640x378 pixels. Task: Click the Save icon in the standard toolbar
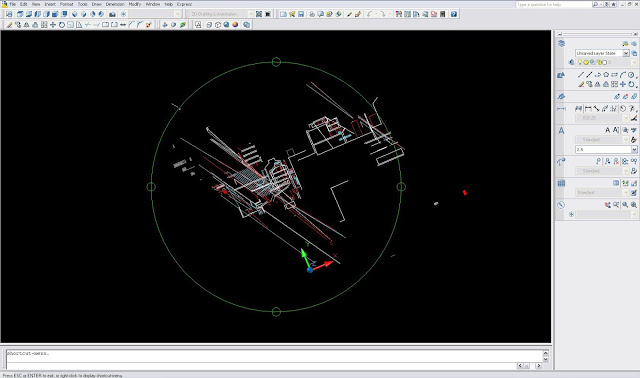point(301,14)
